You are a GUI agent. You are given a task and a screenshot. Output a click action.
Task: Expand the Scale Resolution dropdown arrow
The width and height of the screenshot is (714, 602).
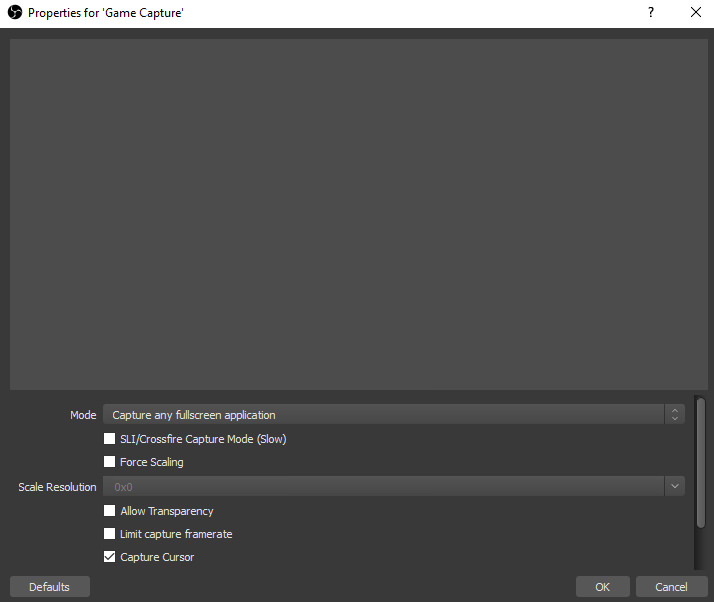pyautogui.click(x=674, y=486)
